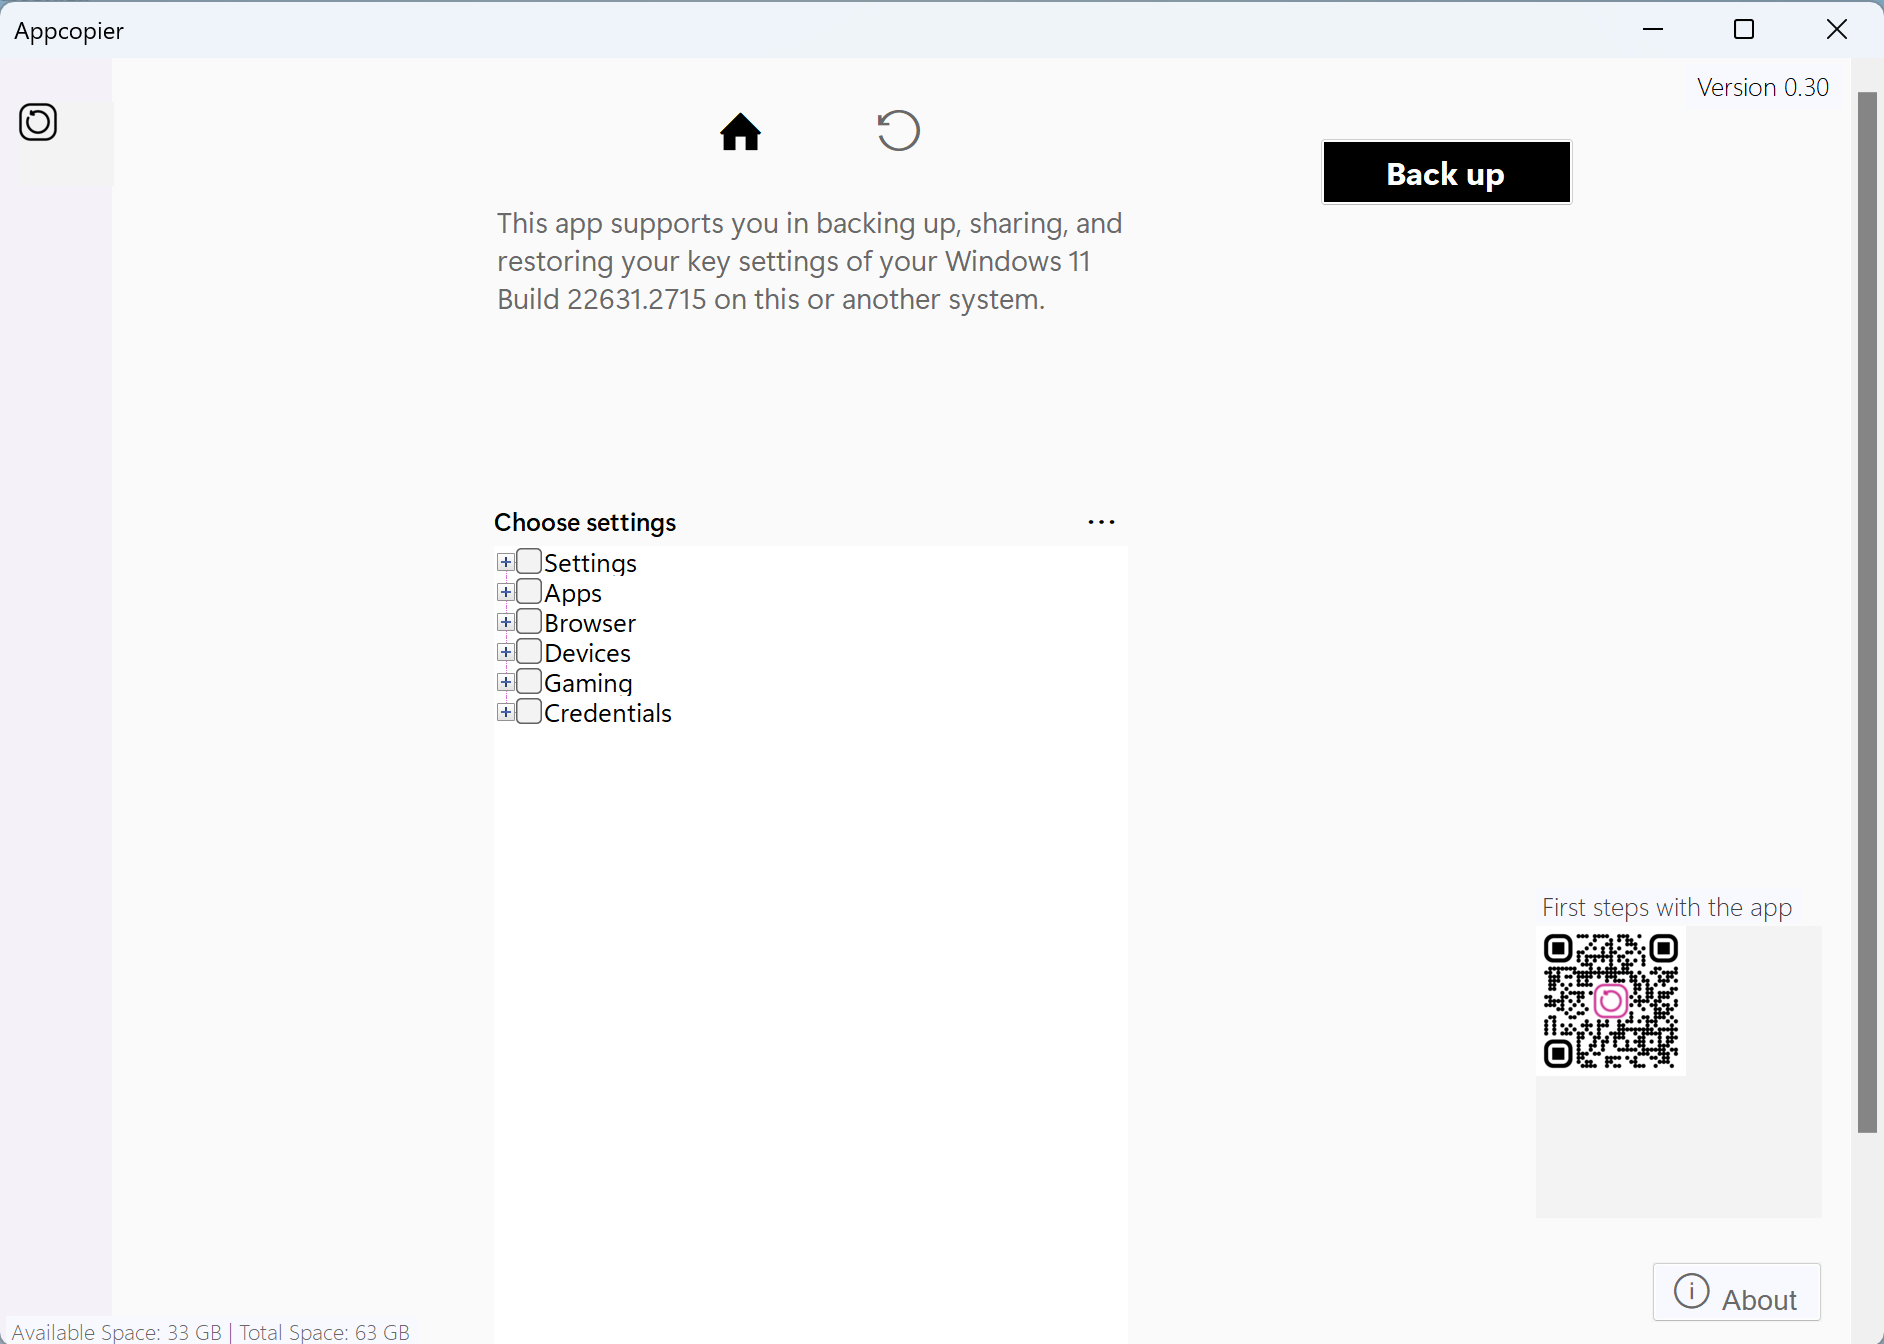Enable the Apps checkbox
Screen dimensions: 1884x1344
coord(529,591)
